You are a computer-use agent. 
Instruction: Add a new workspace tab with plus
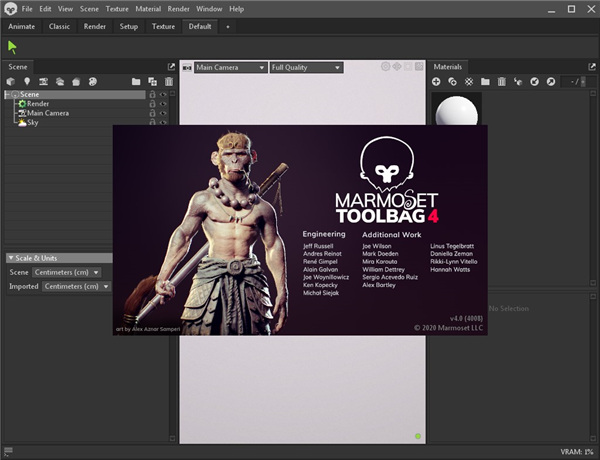click(227, 26)
